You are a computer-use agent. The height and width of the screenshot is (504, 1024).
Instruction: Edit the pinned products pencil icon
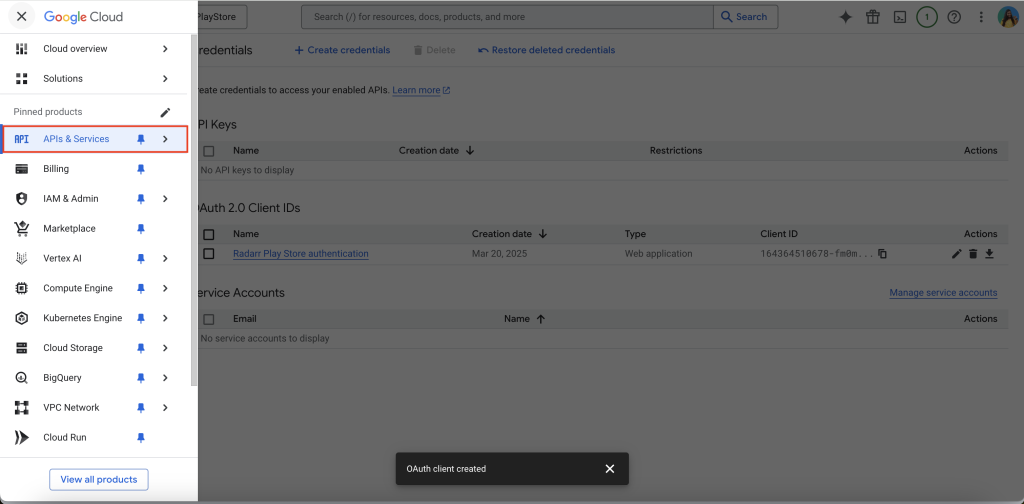[166, 112]
